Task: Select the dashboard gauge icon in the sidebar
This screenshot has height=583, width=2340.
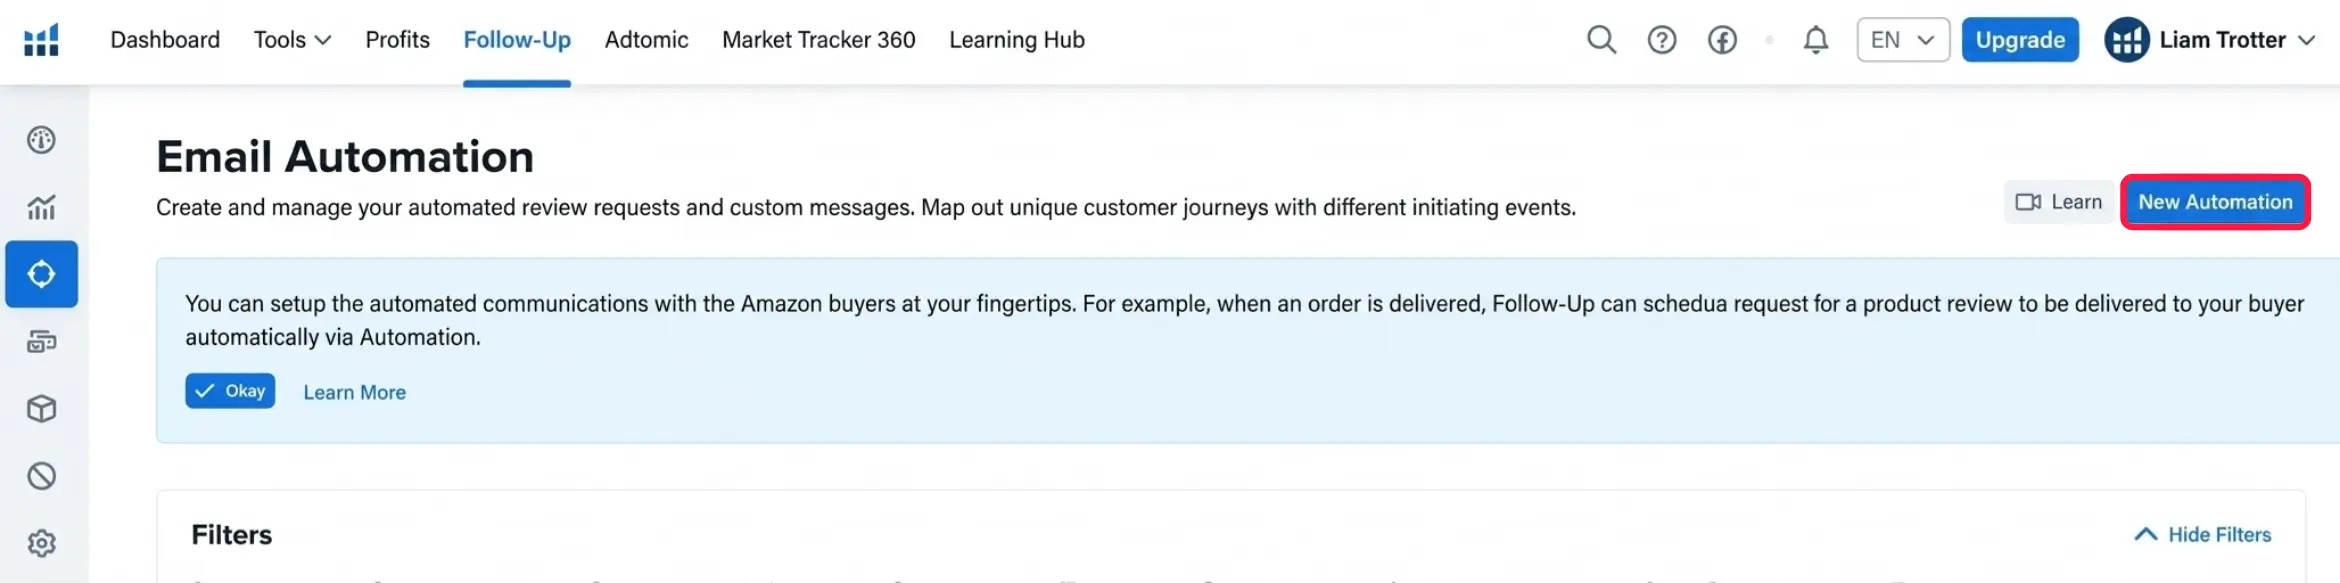Action: click(41, 140)
